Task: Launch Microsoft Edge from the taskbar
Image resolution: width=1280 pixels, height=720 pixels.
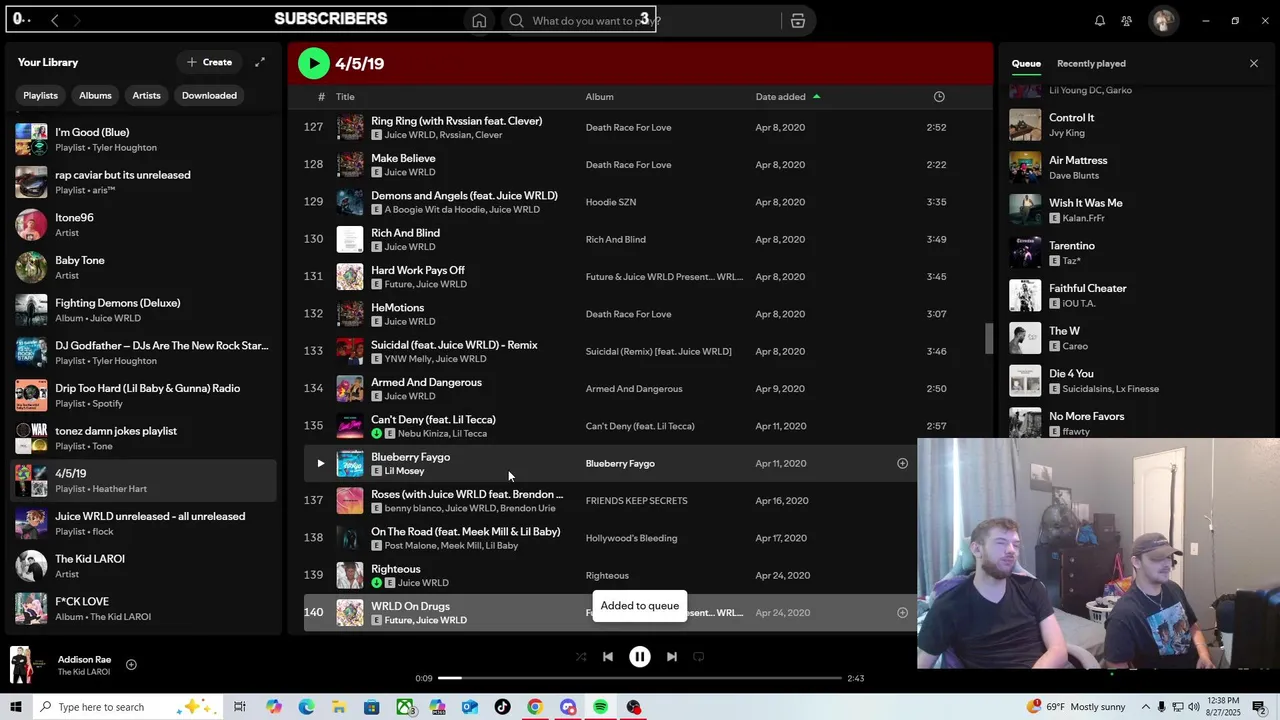Action: point(306,707)
